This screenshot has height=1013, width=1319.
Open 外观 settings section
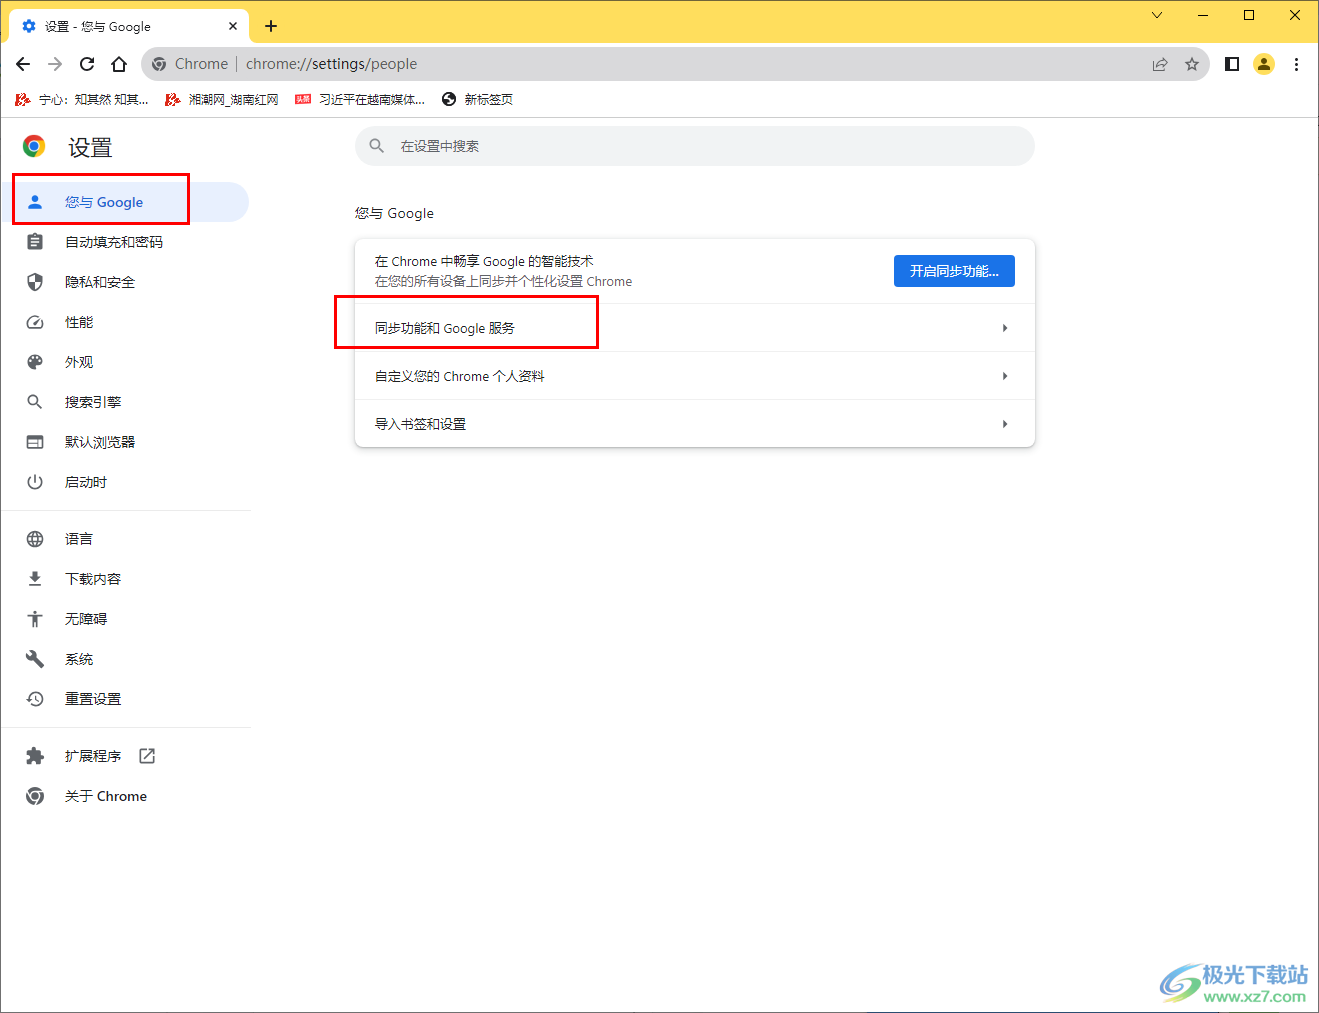click(x=125, y=362)
